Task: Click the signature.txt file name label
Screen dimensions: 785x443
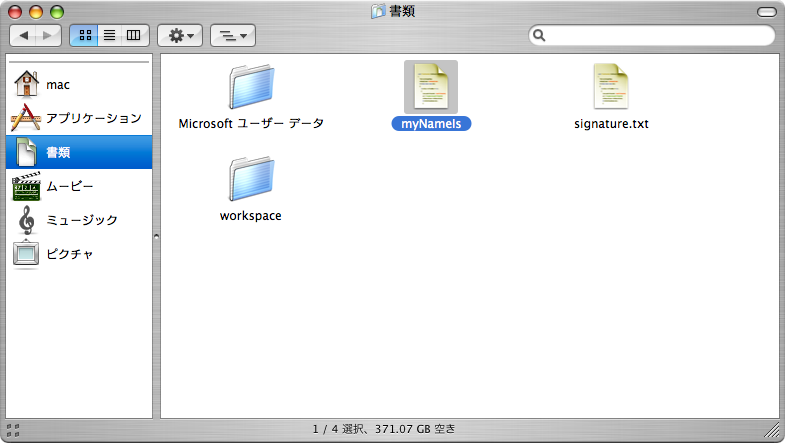Action: (x=611, y=124)
